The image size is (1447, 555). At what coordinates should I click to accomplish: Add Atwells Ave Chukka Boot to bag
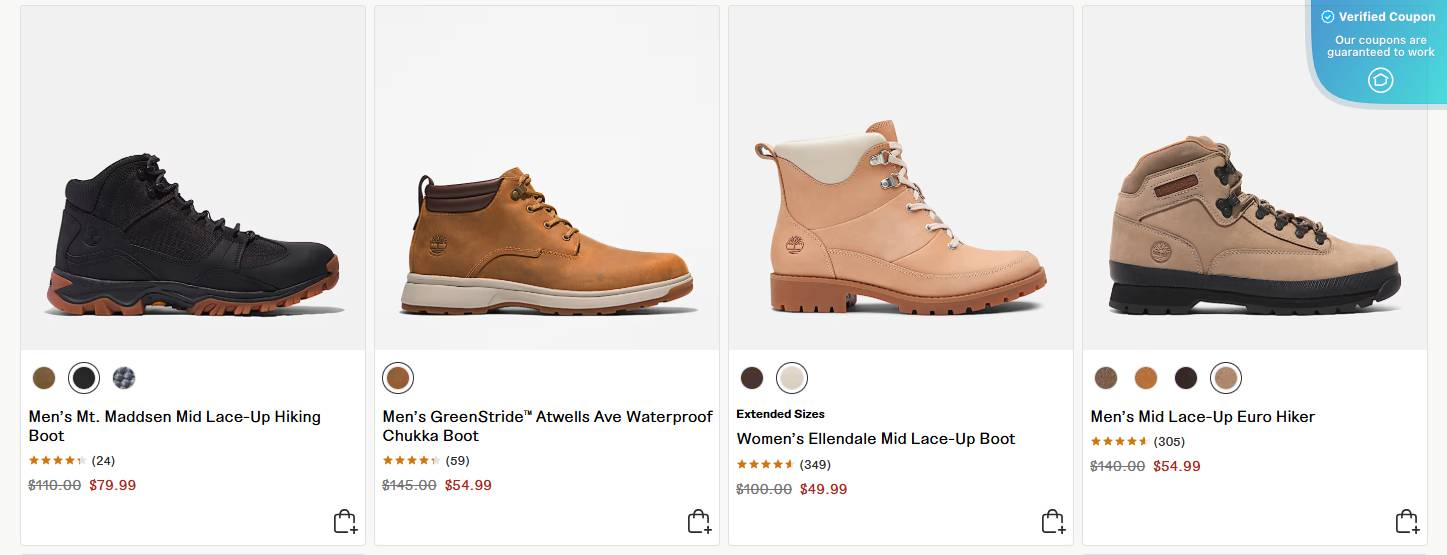pos(699,522)
